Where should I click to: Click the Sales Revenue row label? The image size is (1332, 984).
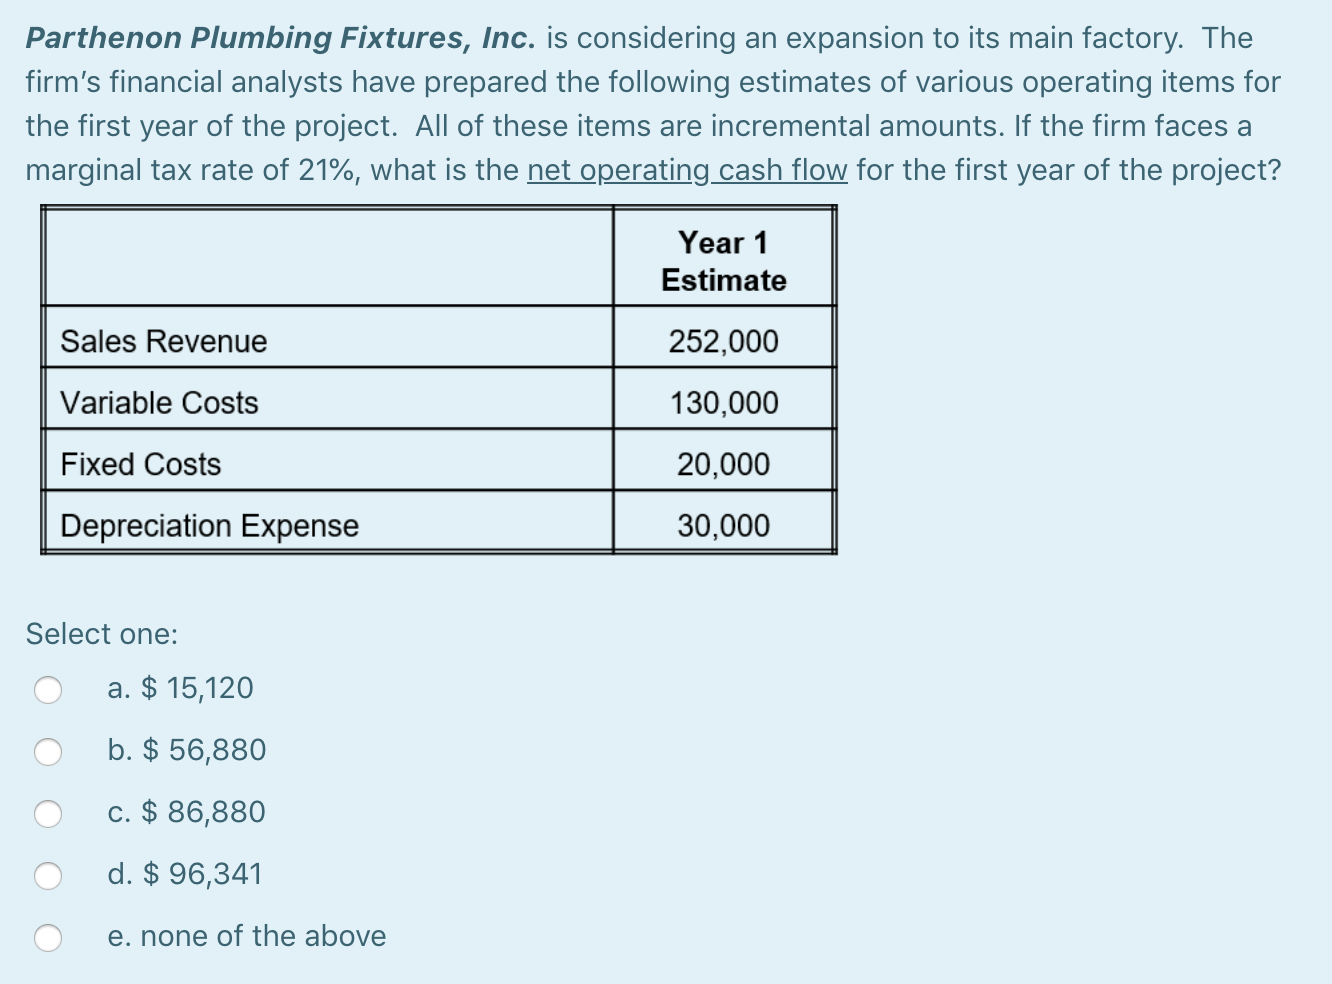pyautogui.click(x=163, y=341)
